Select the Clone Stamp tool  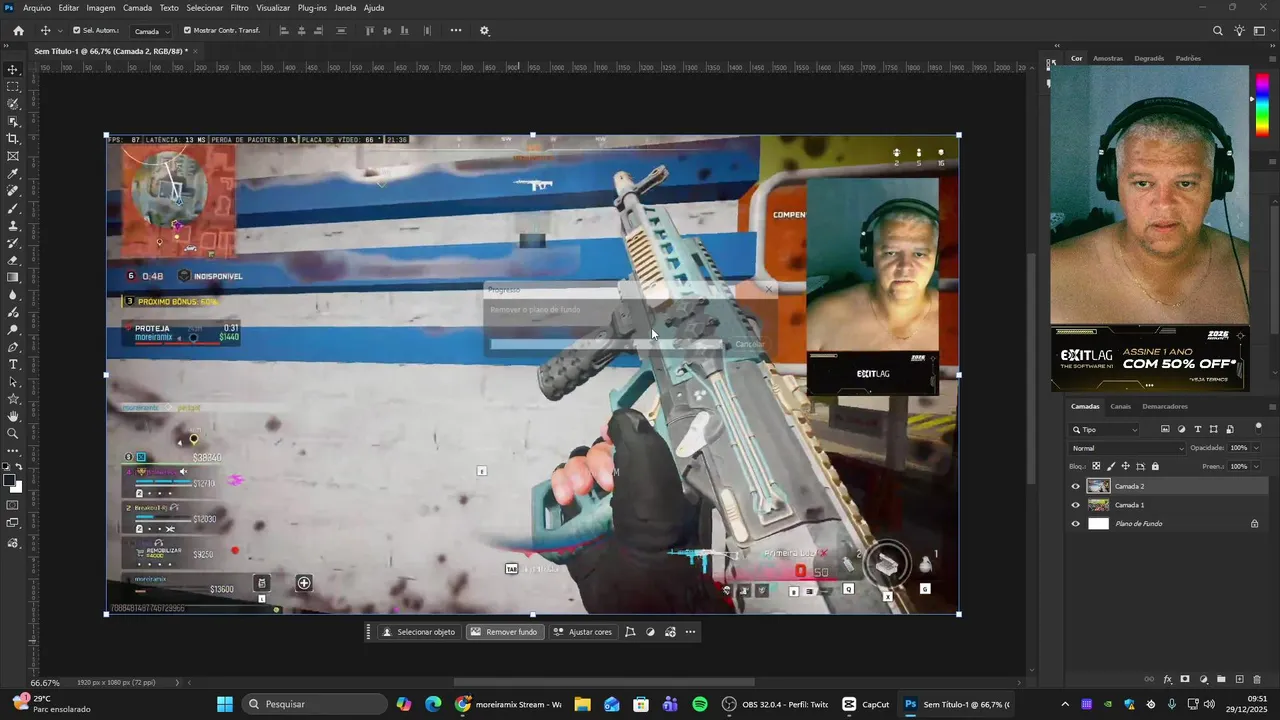[x=13, y=226]
